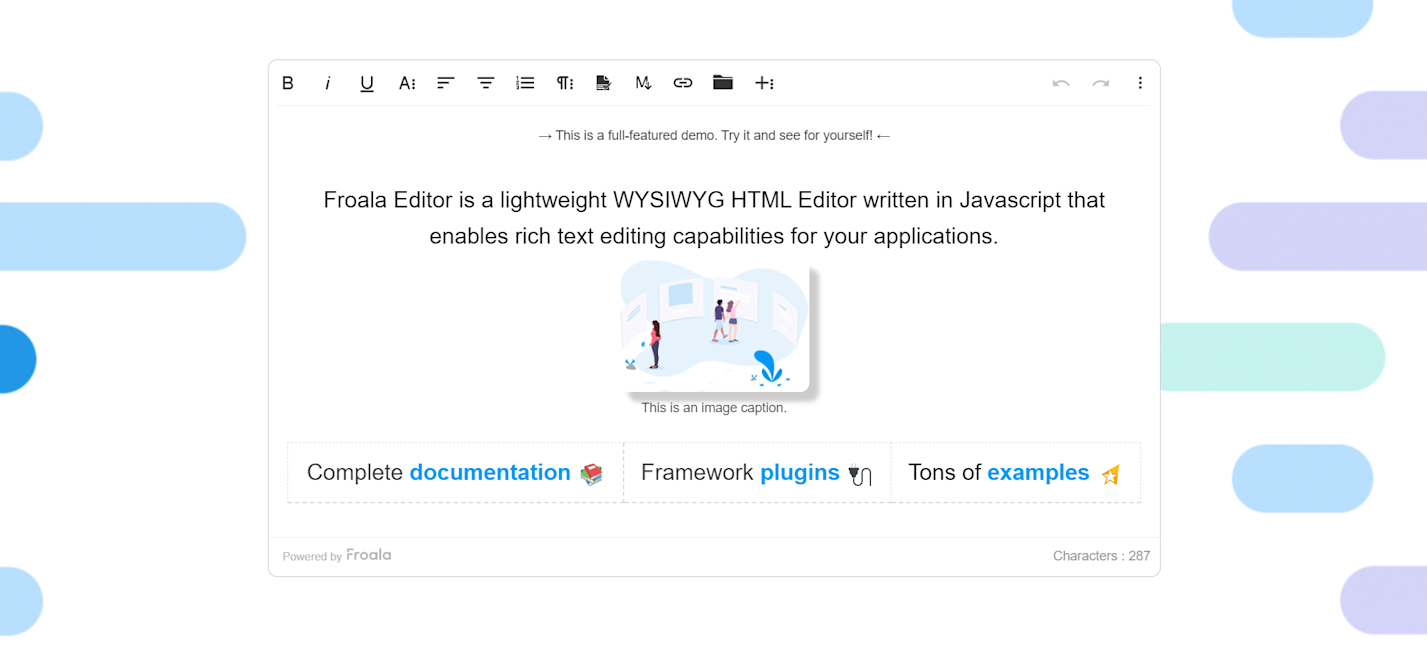Screen dimensions: 1427x650
Task: Click the 'Froala Editor is a lightweight' paragraph
Action: click(x=714, y=218)
